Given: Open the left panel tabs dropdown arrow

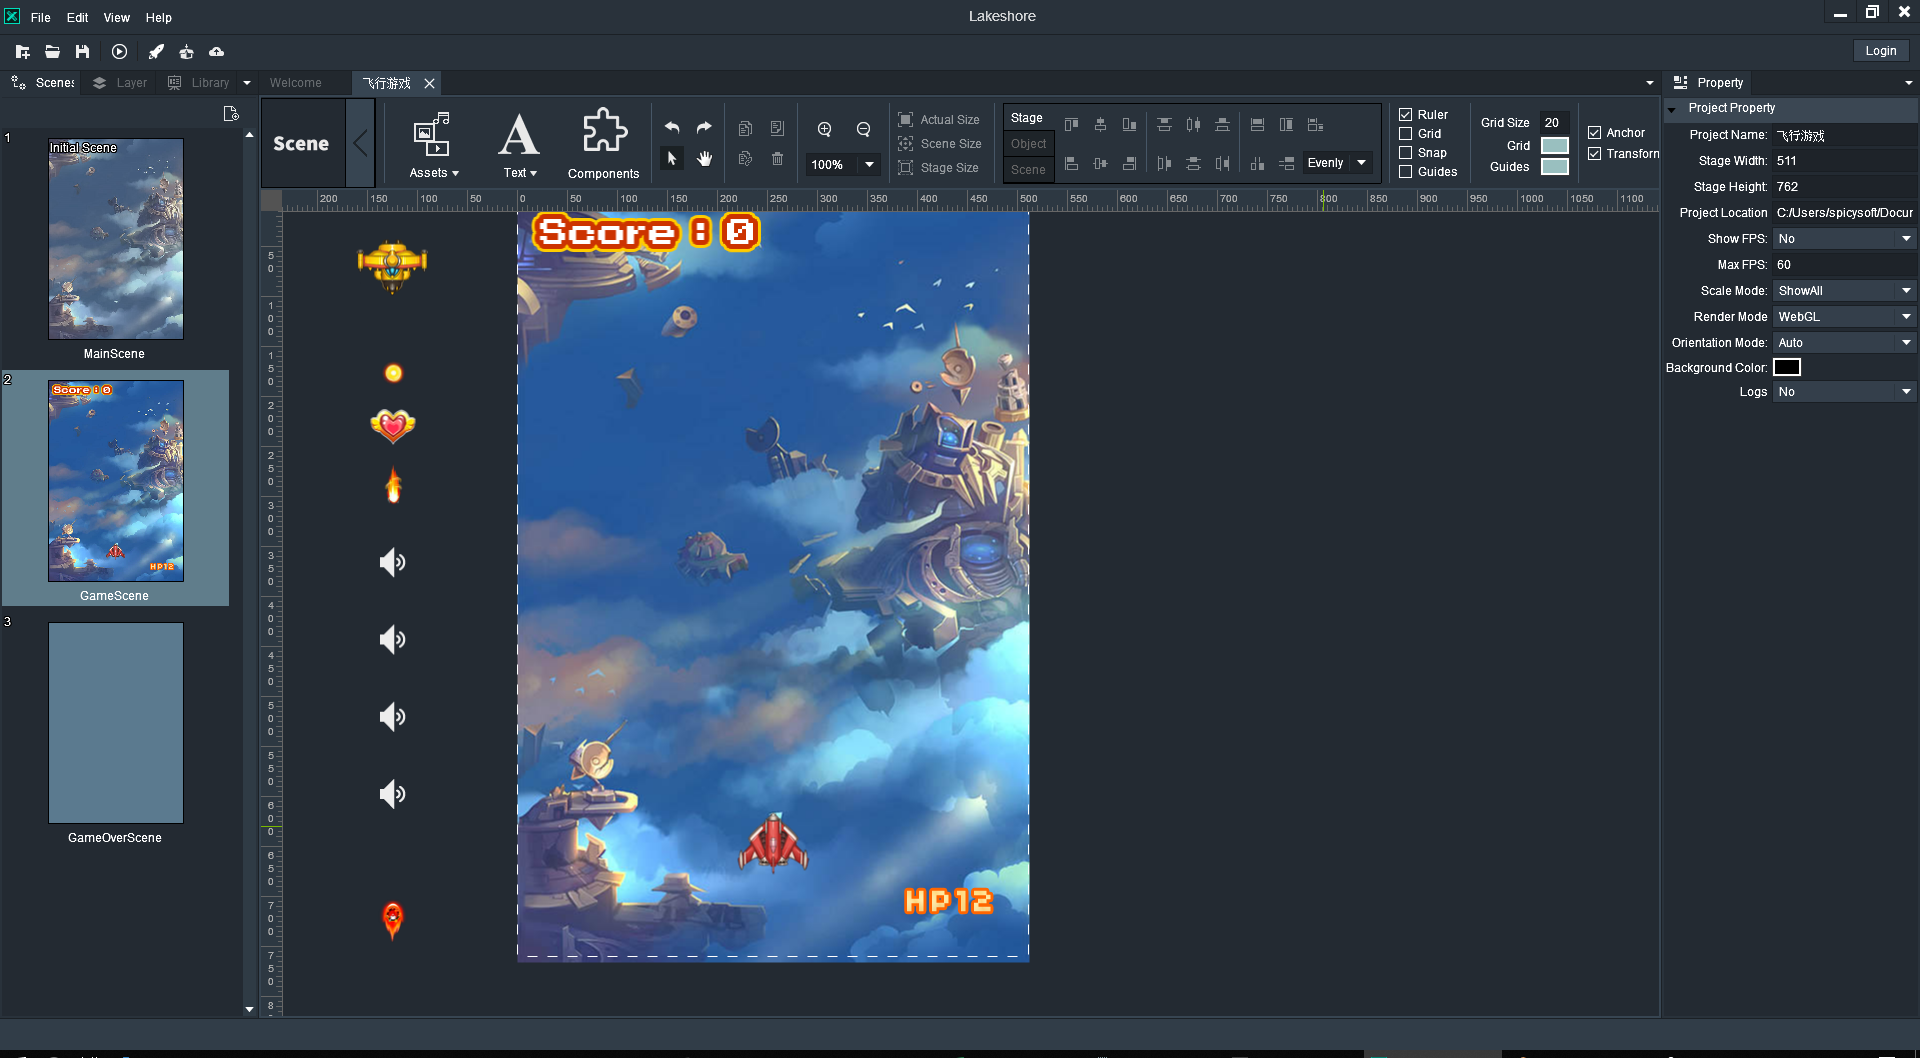Looking at the screenshot, I should [246, 83].
